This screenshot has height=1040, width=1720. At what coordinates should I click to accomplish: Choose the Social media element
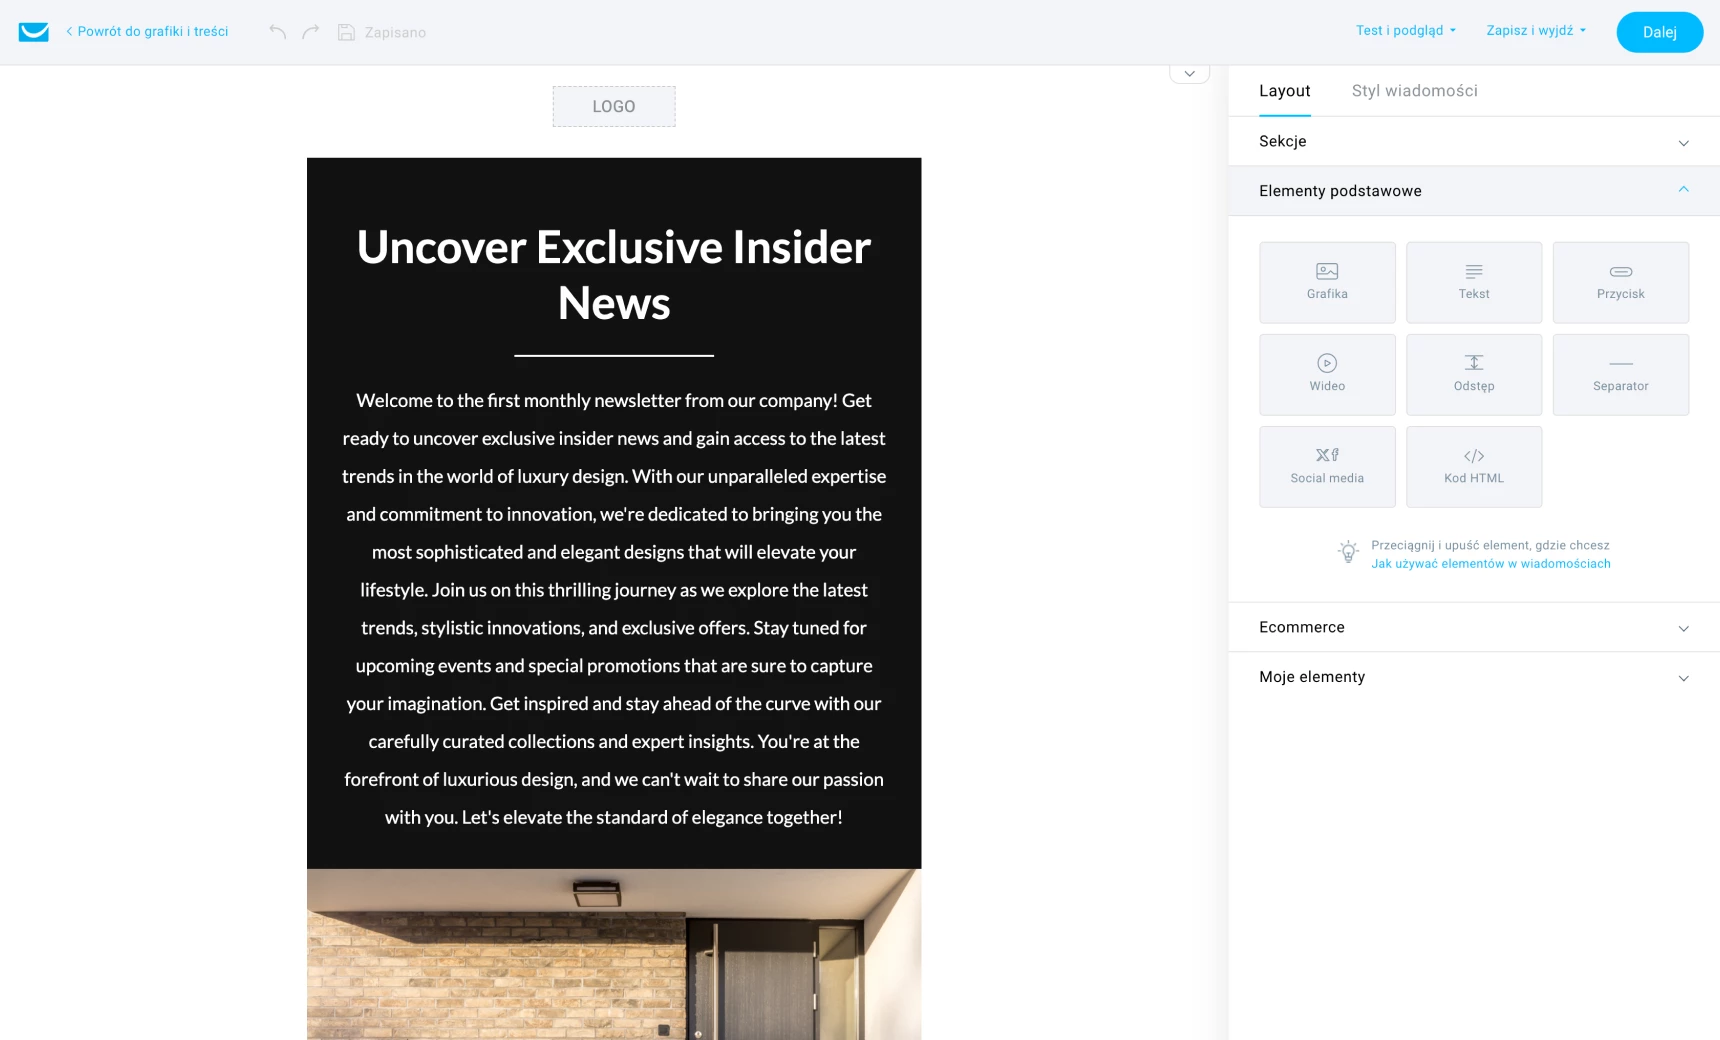pyautogui.click(x=1327, y=466)
